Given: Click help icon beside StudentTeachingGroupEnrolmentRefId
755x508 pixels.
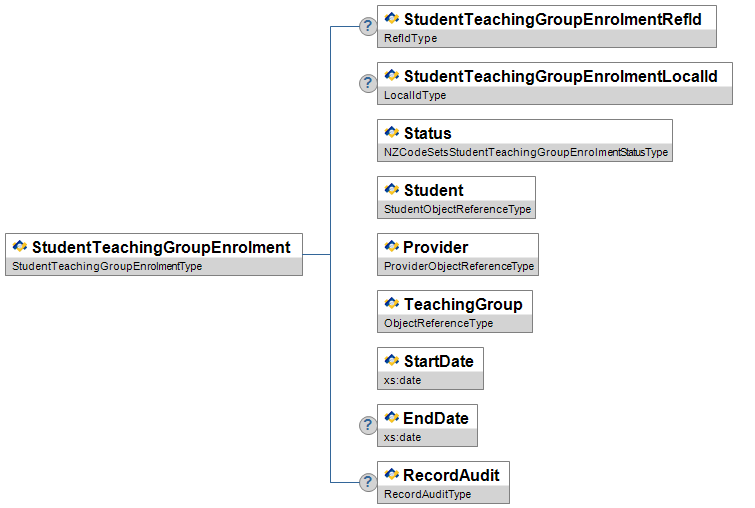Looking at the screenshot, I should (x=368, y=26).
